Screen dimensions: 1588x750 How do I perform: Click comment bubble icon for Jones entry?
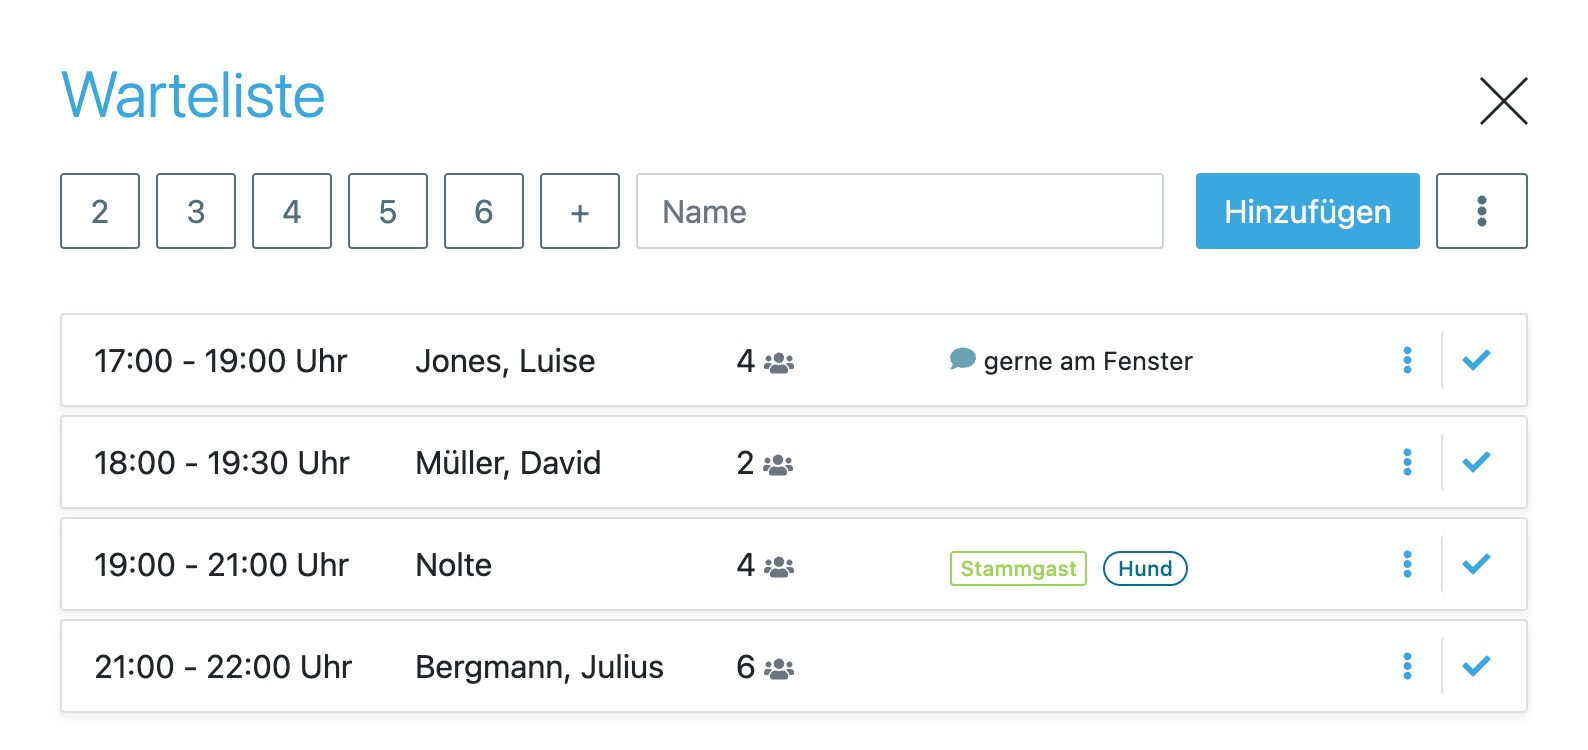(x=962, y=359)
